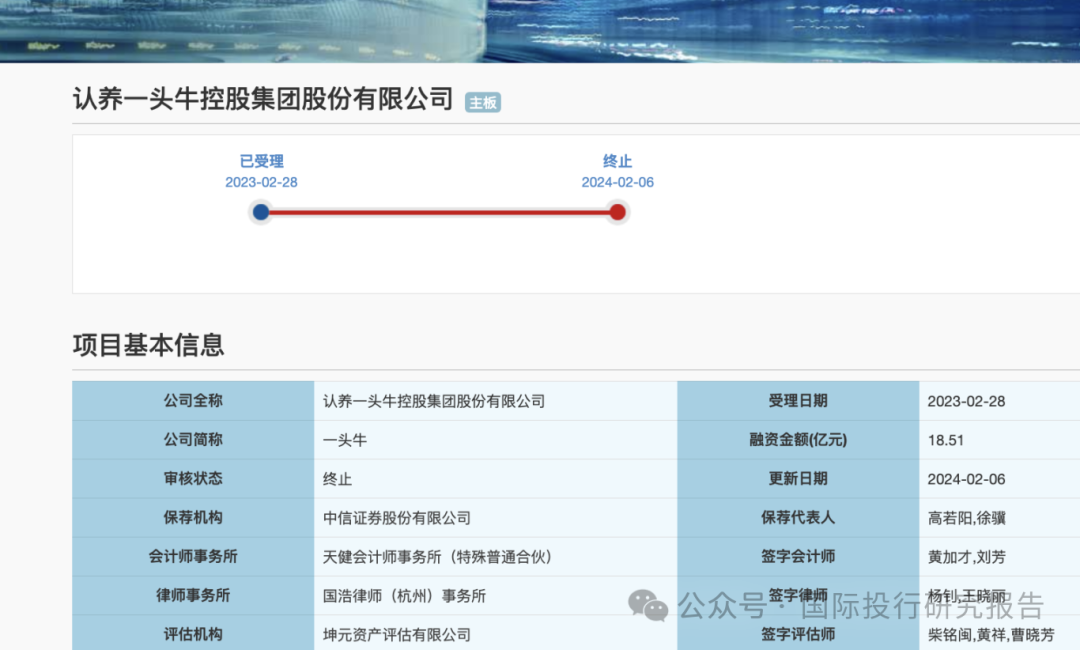The height and width of the screenshot is (650, 1080).
Task: Click the top banner image
Action: point(540,31)
